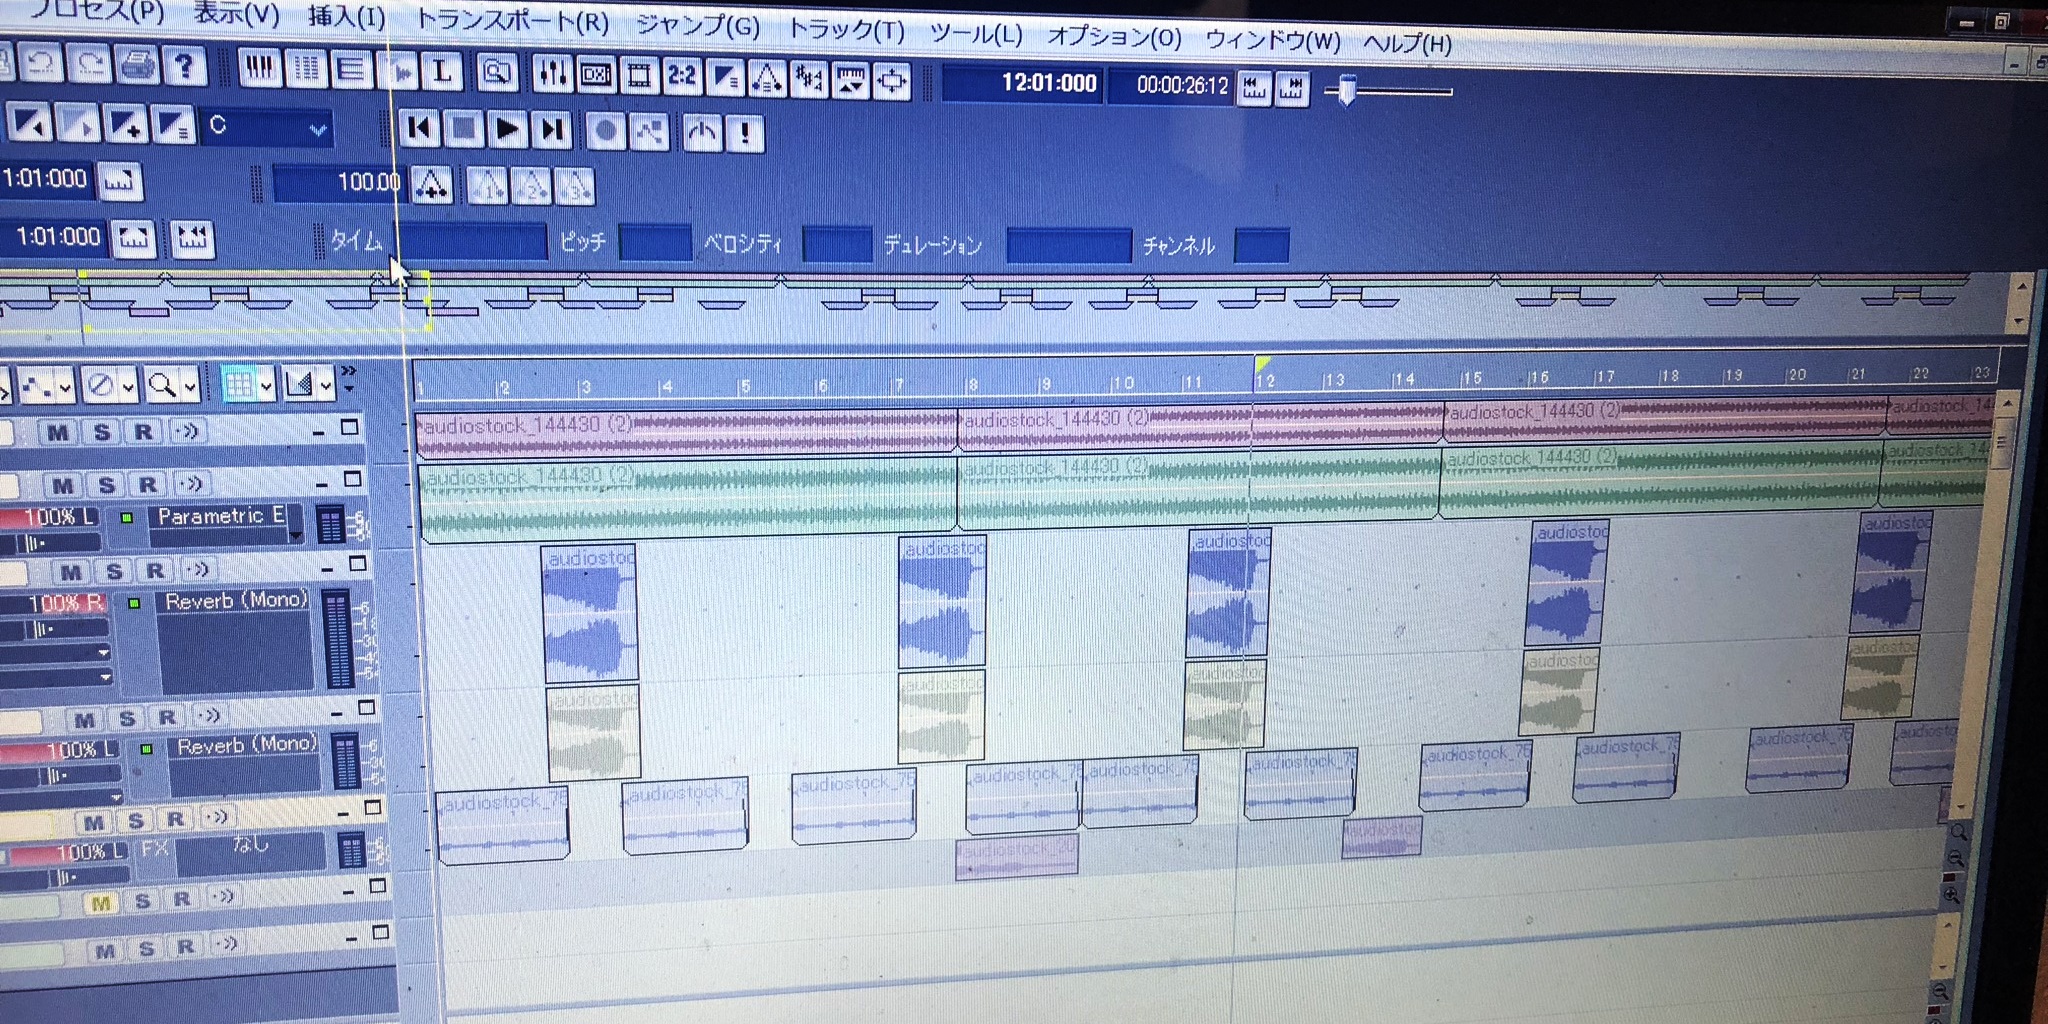The image size is (2048, 1024).
Task: Click the FX なし effects bin
Action: point(250,852)
